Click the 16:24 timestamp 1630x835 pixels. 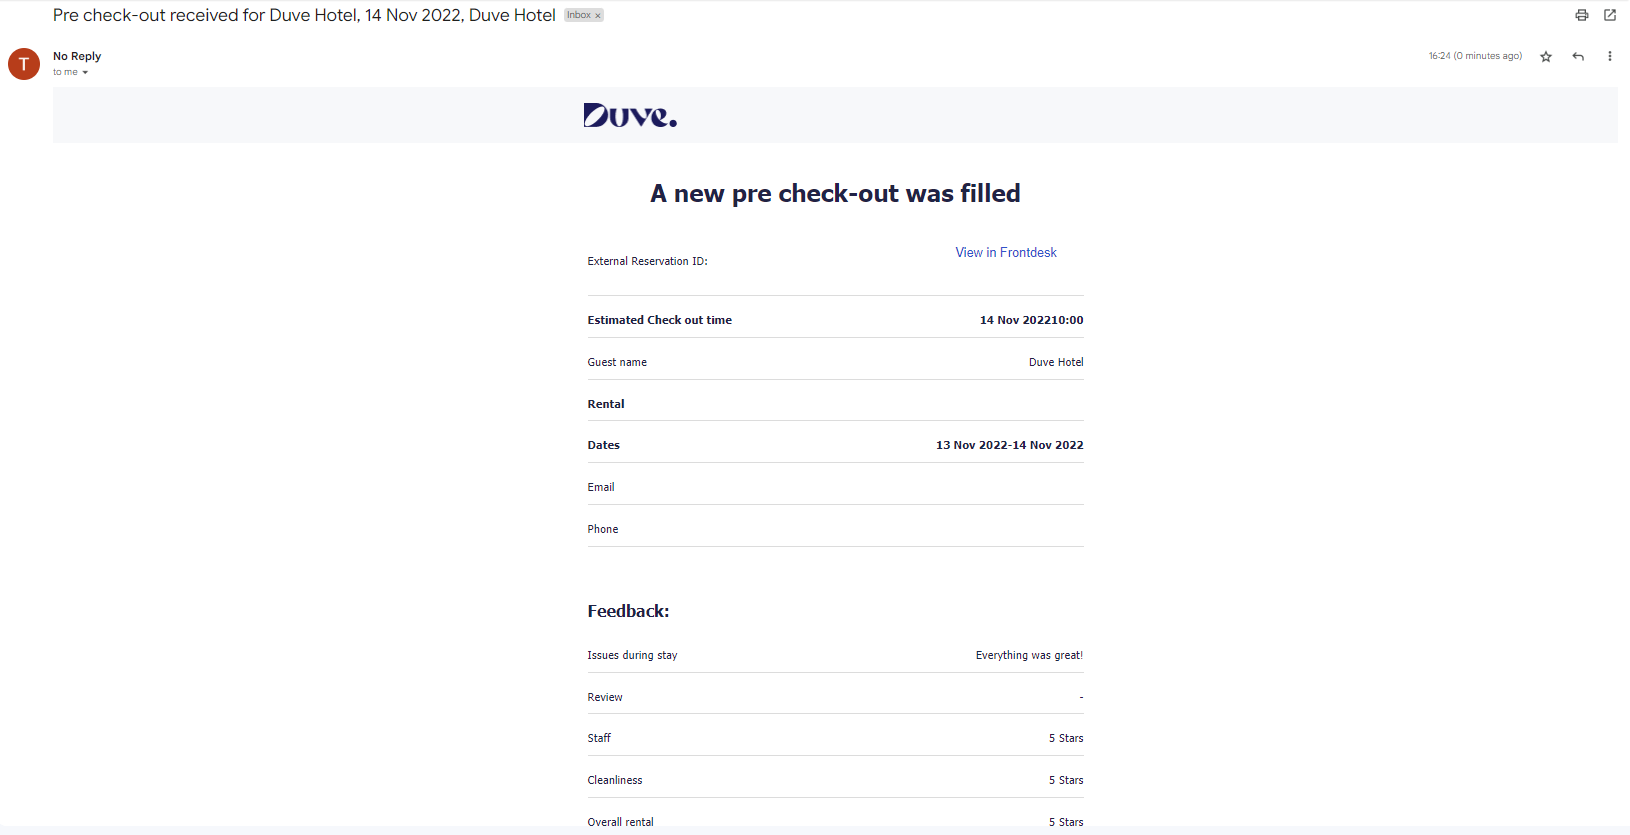point(1475,56)
